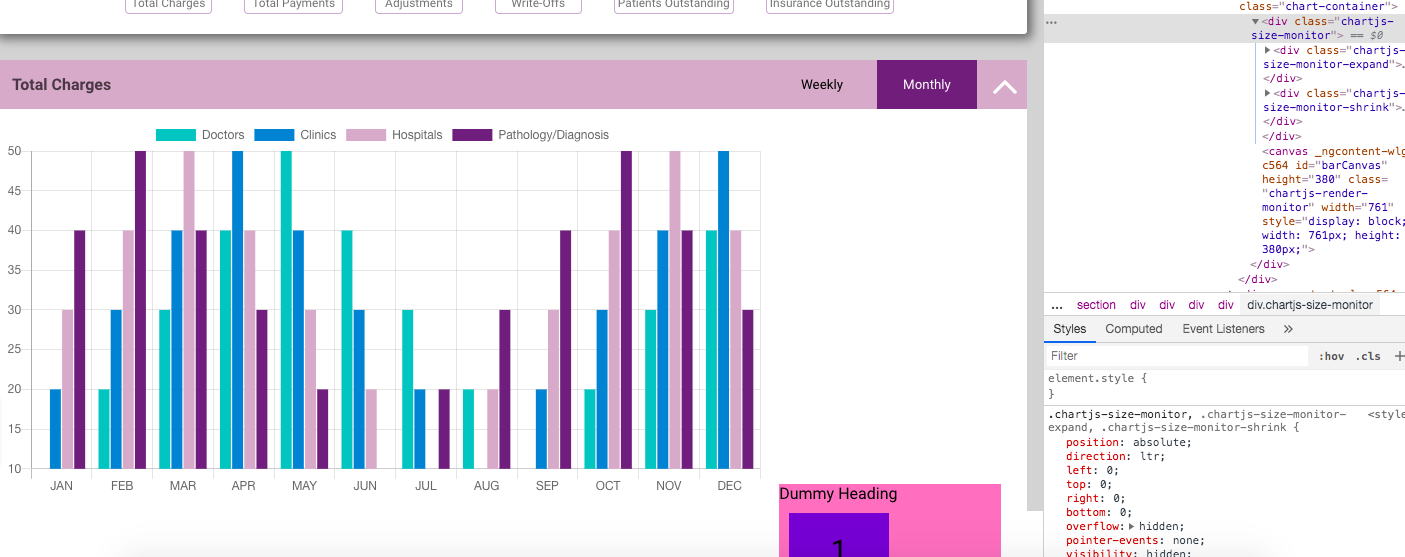Switch chart to Weekly view
Screen dimensions: 1405x557
[x=822, y=85]
